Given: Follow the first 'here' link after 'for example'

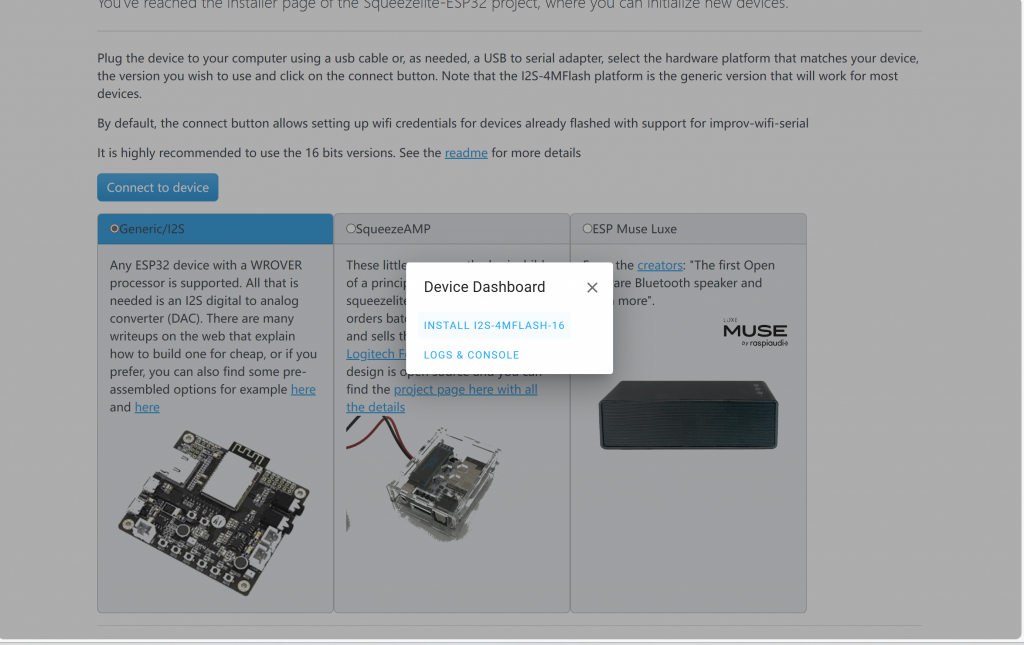Looking at the screenshot, I should (303, 389).
